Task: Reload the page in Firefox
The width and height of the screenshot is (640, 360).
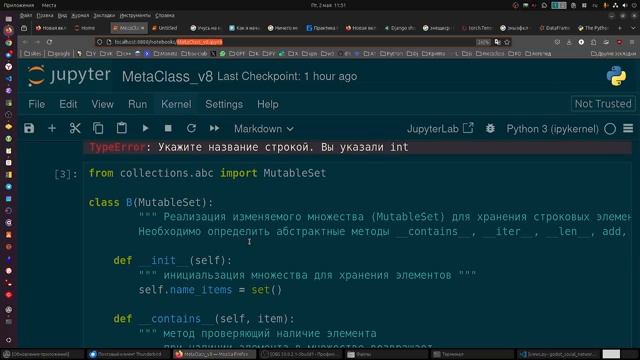Action: point(49,42)
